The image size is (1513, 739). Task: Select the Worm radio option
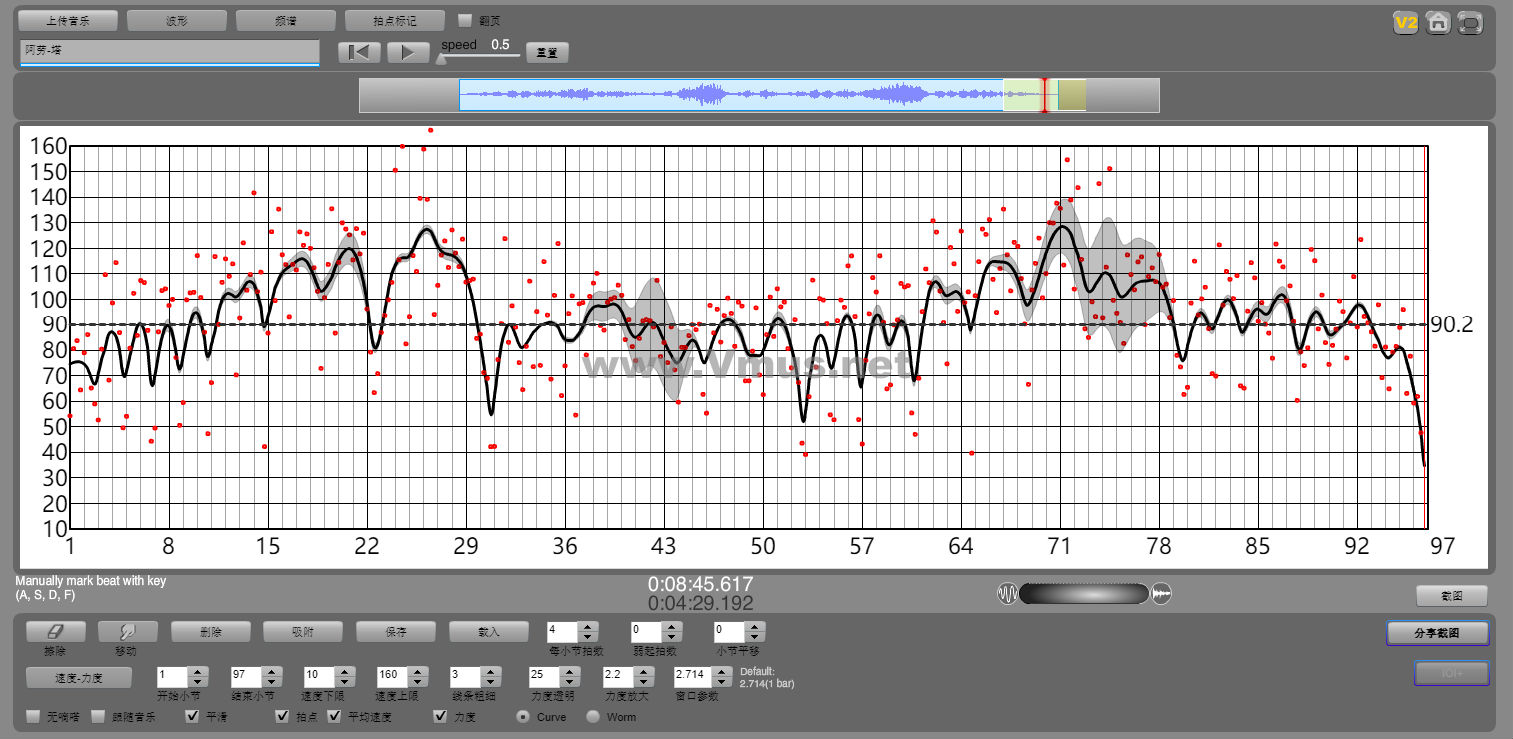click(x=593, y=717)
